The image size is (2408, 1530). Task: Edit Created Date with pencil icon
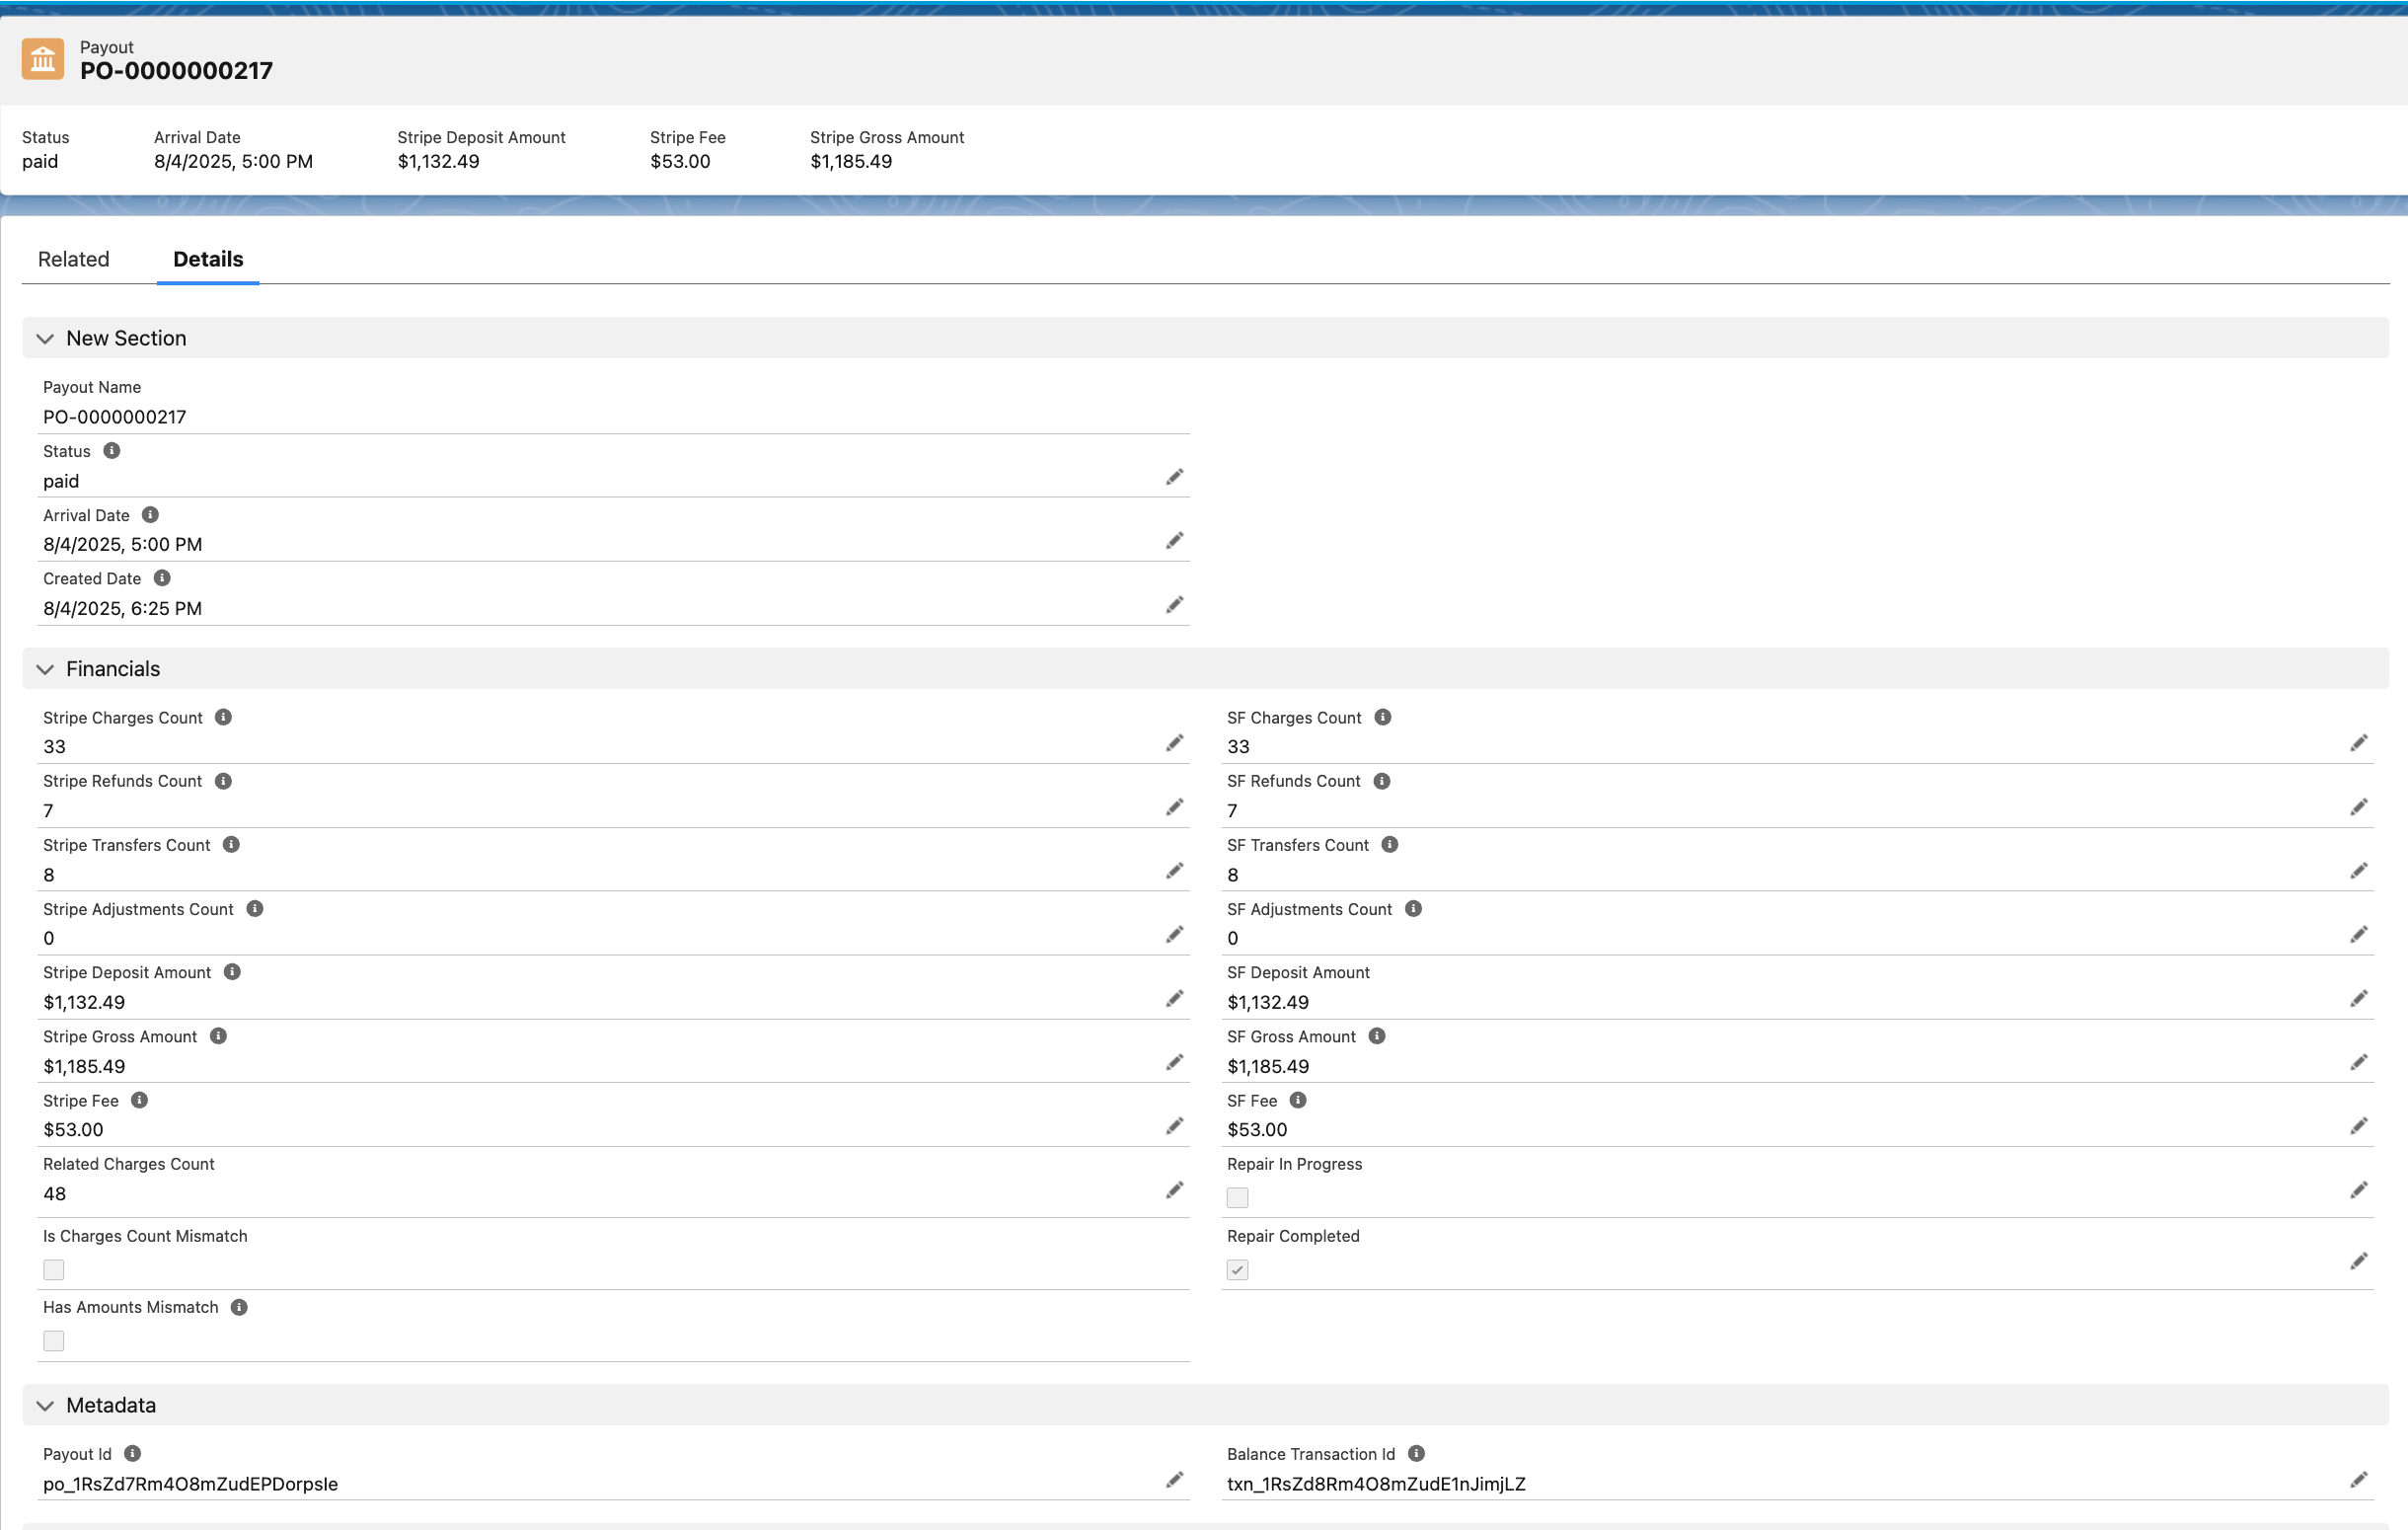1174,605
